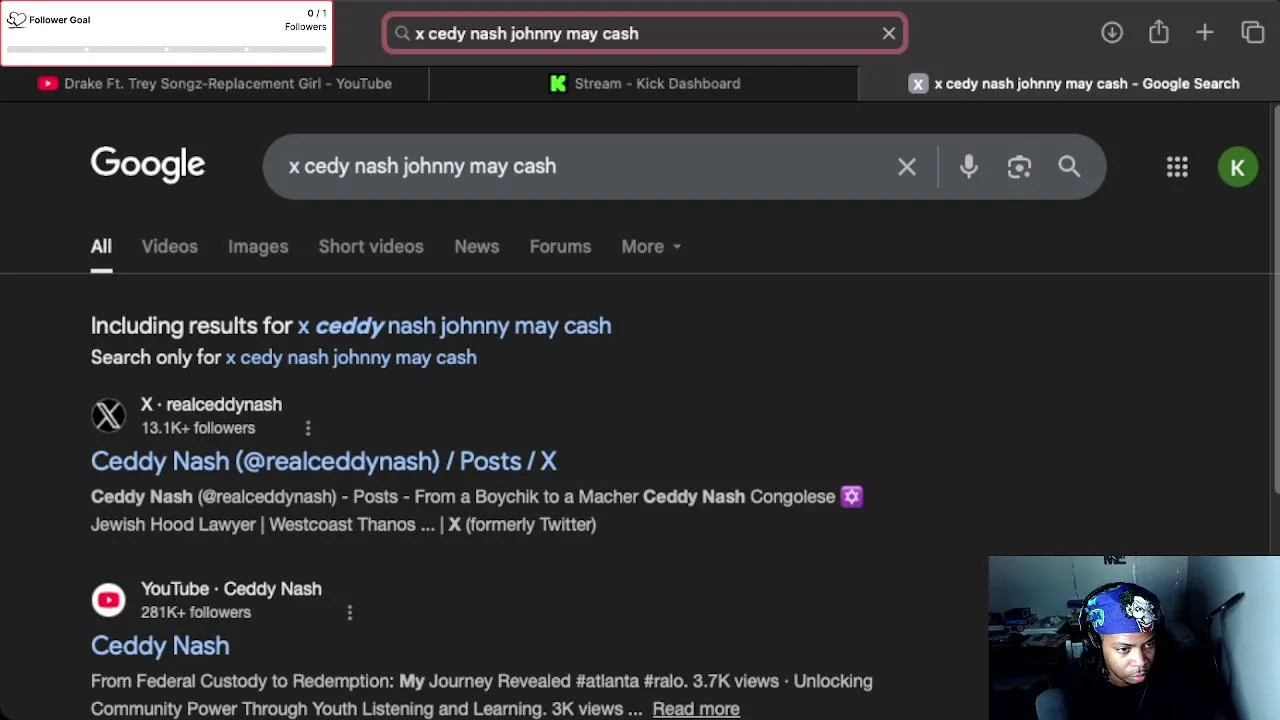Clear the Google search box
Image resolution: width=1280 pixels, height=720 pixels.
(907, 167)
